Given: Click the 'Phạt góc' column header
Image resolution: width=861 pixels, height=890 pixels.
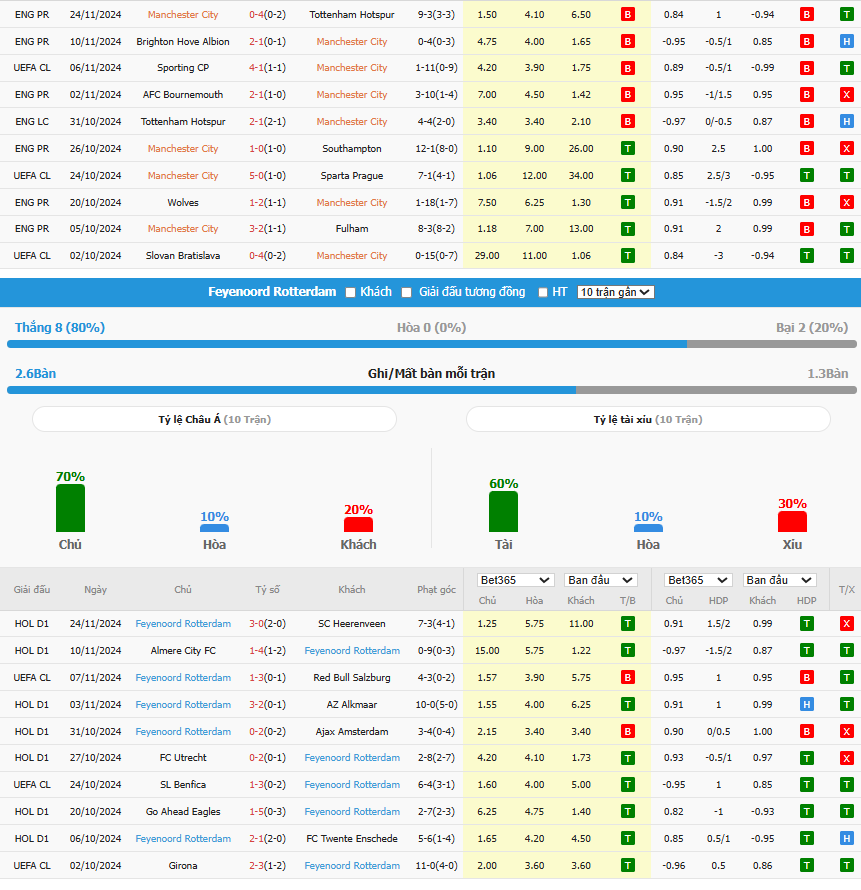Looking at the screenshot, I should (436, 590).
